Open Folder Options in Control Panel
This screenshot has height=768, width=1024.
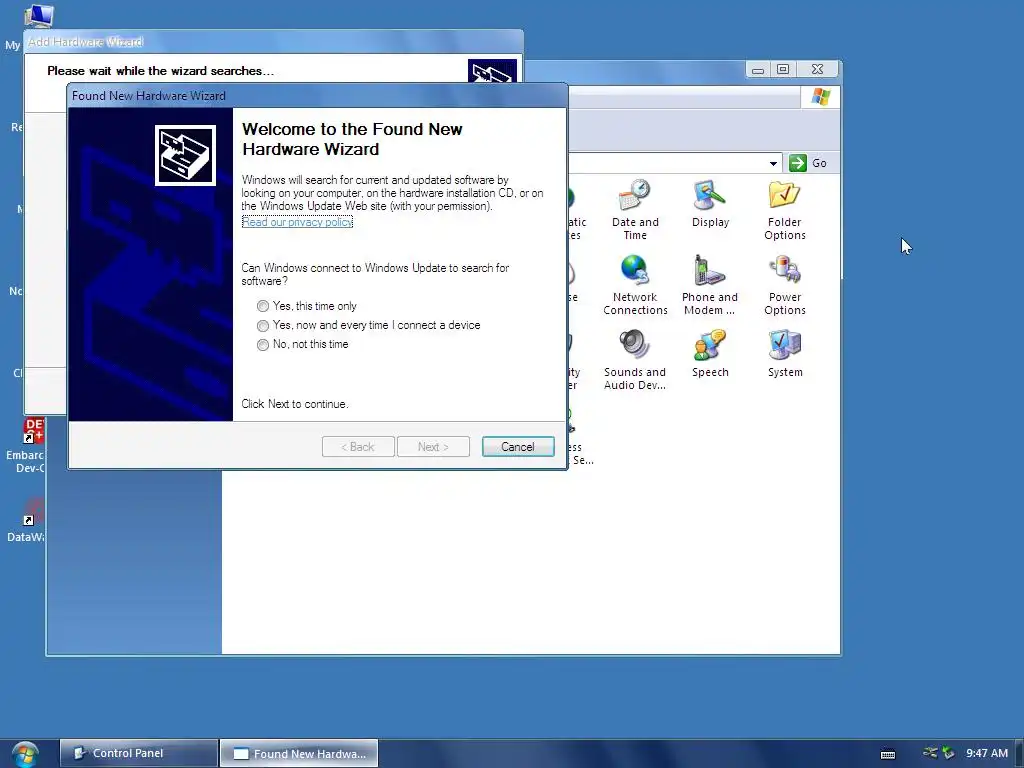coord(784,210)
